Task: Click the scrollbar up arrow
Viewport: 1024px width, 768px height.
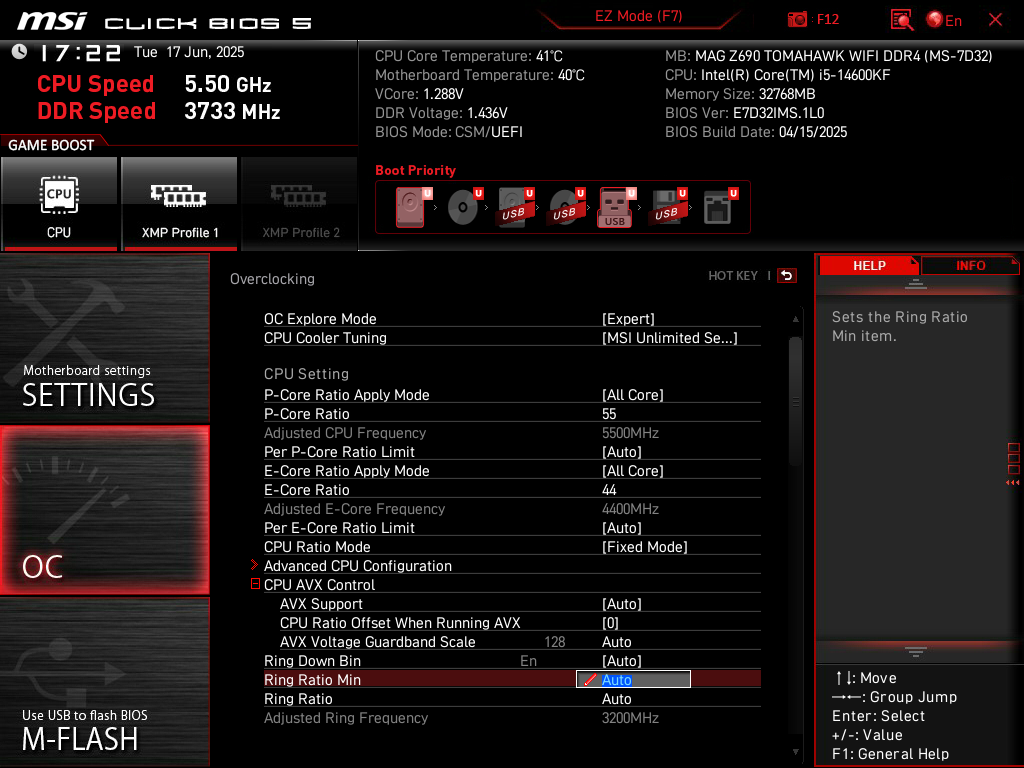Action: click(795, 319)
